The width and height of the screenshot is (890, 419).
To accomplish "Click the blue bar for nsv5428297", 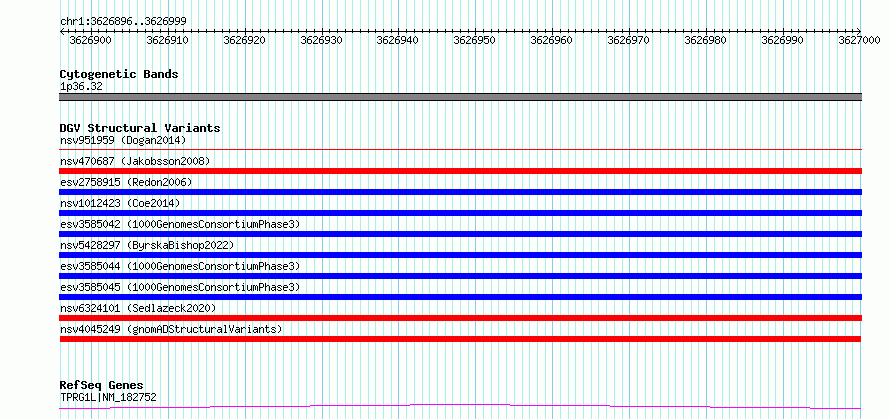I will [460, 255].
